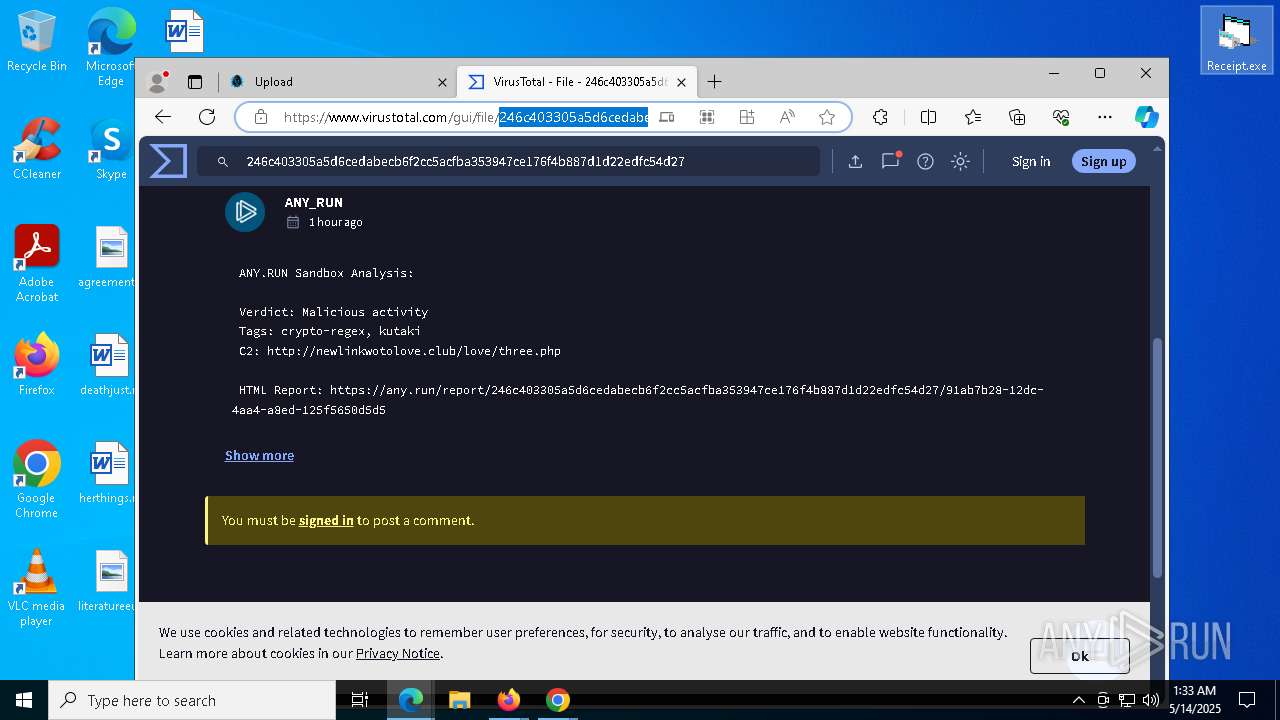
Task: Click the search magnifier icon in VirusTotal
Action: (223, 161)
